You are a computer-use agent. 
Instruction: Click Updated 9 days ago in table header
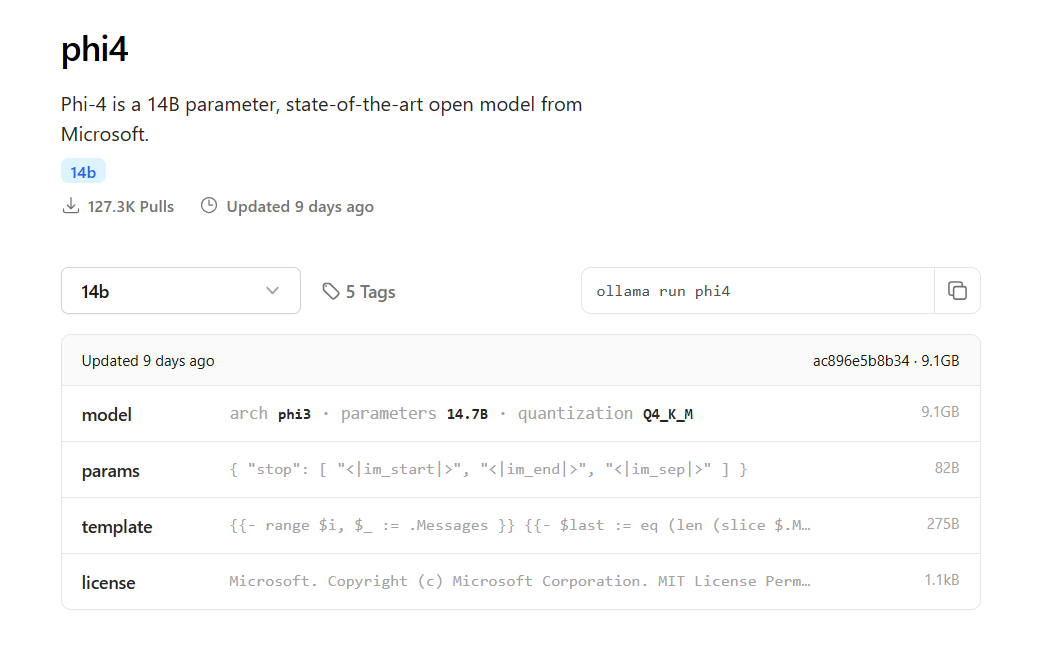148,361
